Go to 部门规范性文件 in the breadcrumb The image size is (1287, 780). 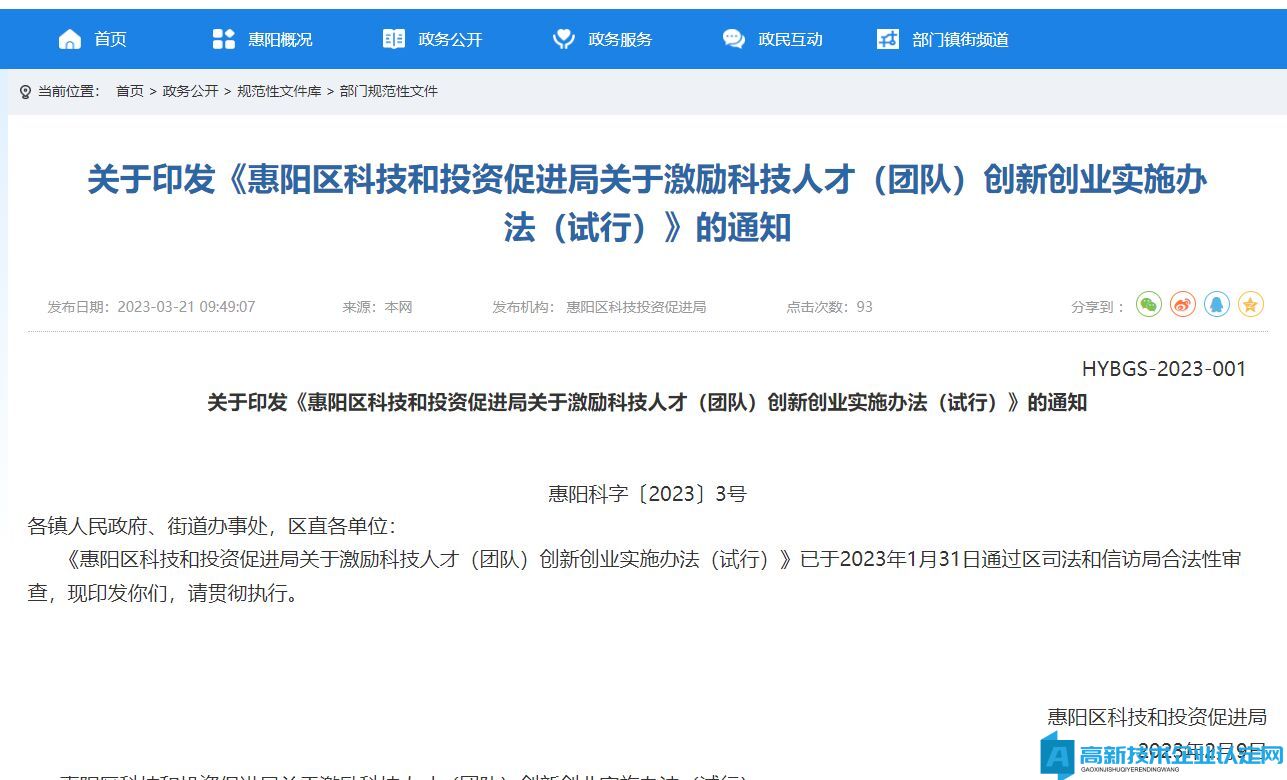pos(389,91)
